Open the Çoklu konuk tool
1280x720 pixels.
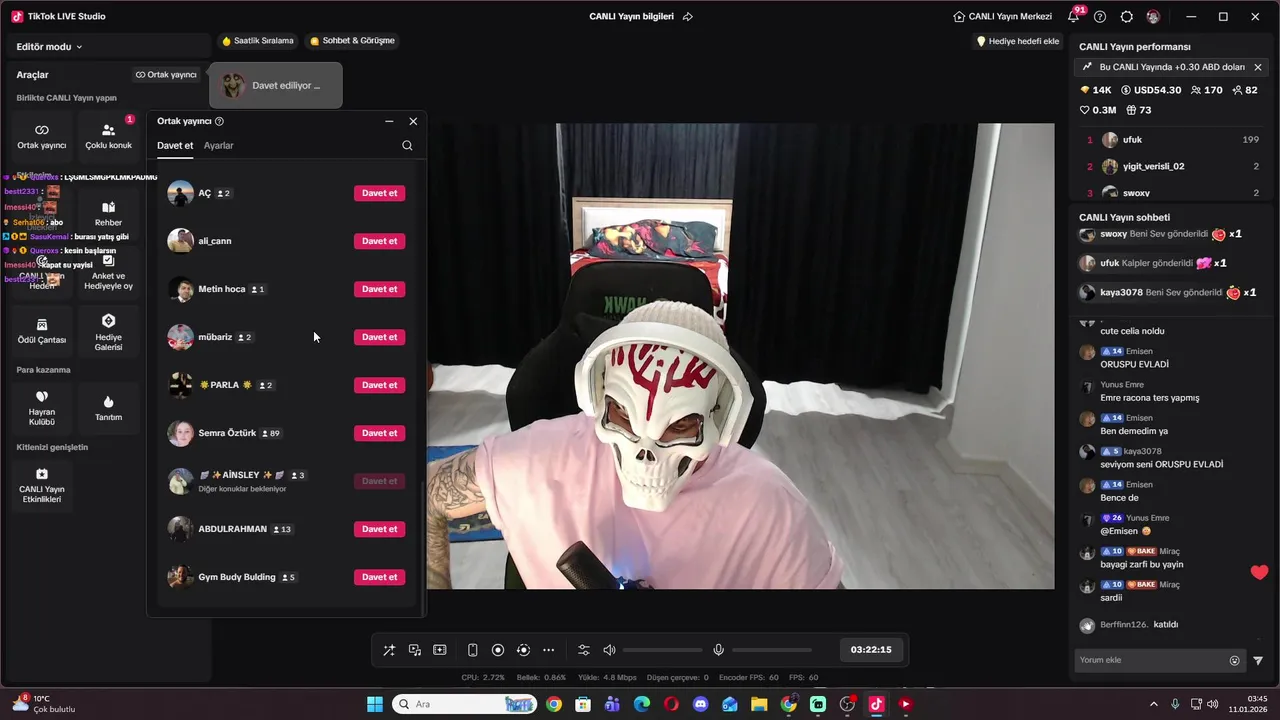[108, 137]
